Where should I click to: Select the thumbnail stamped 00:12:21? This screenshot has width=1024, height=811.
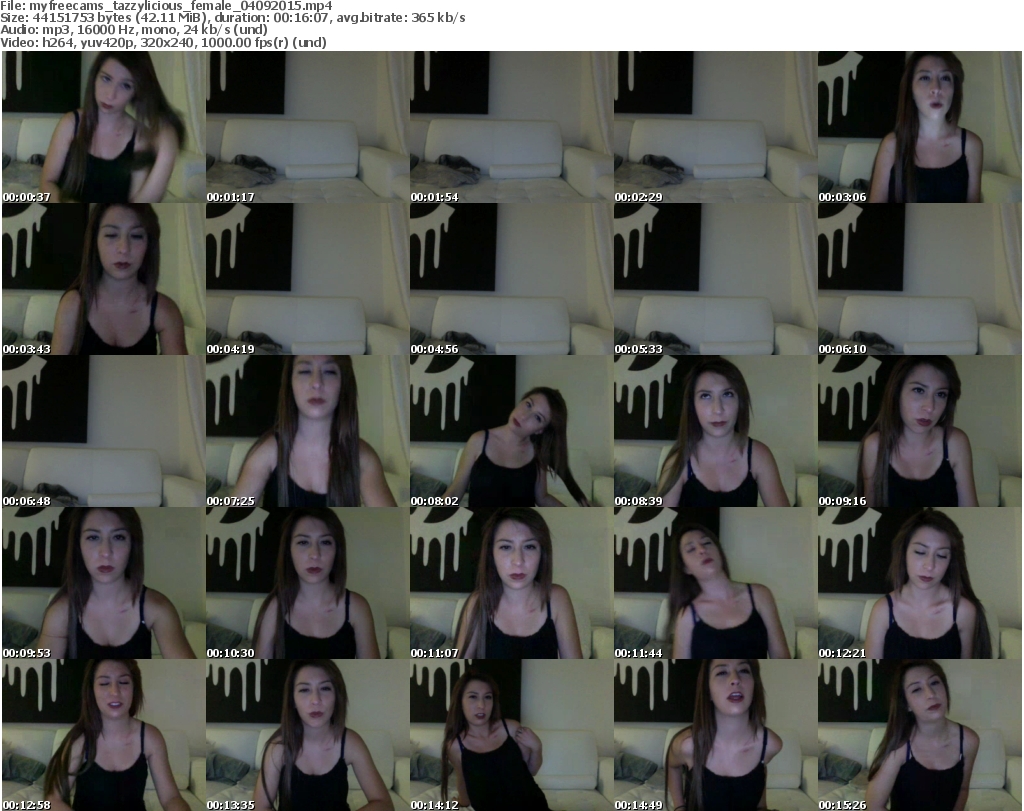920,583
